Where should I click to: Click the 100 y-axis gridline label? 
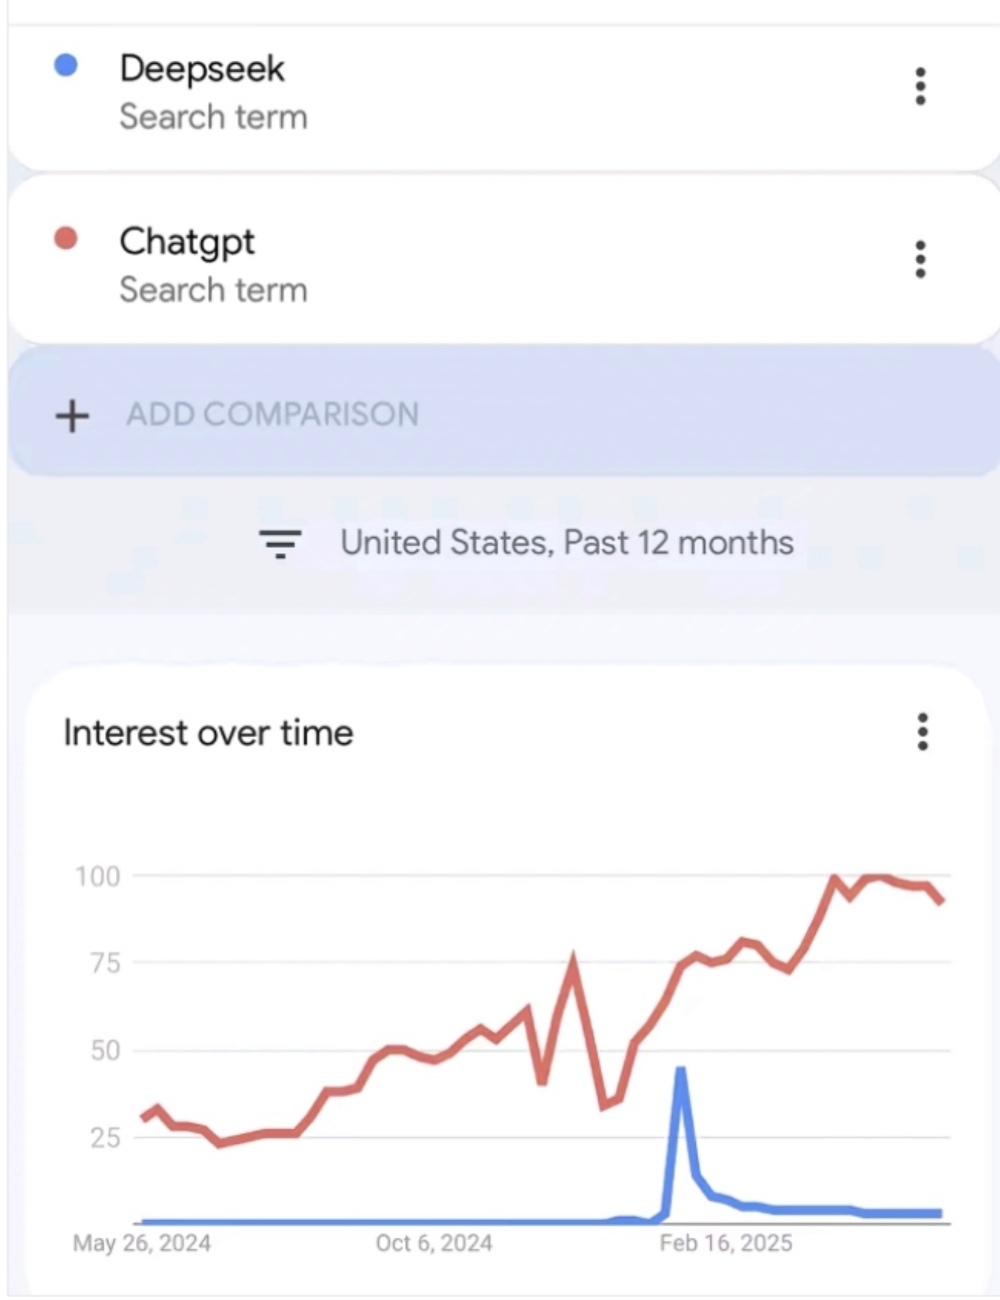tap(98, 877)
